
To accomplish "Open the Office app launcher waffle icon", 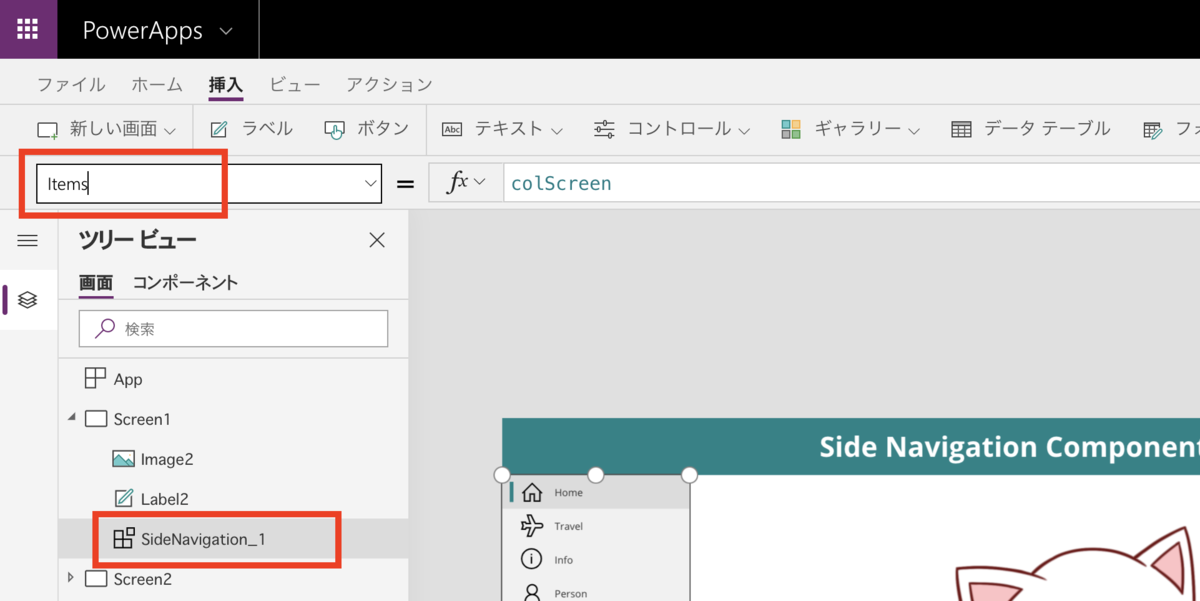I will [x=28, y=28].
